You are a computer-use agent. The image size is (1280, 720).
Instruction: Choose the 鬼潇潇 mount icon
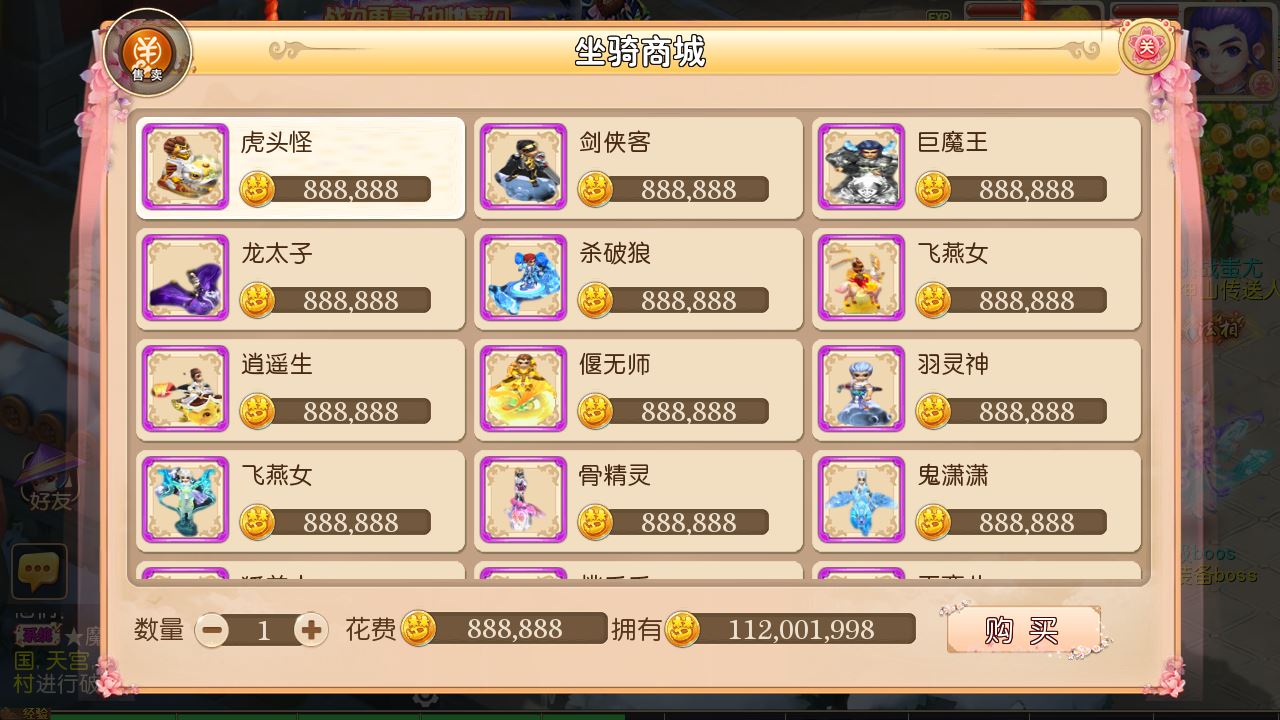pyautogui.click(x=862, y=500)
